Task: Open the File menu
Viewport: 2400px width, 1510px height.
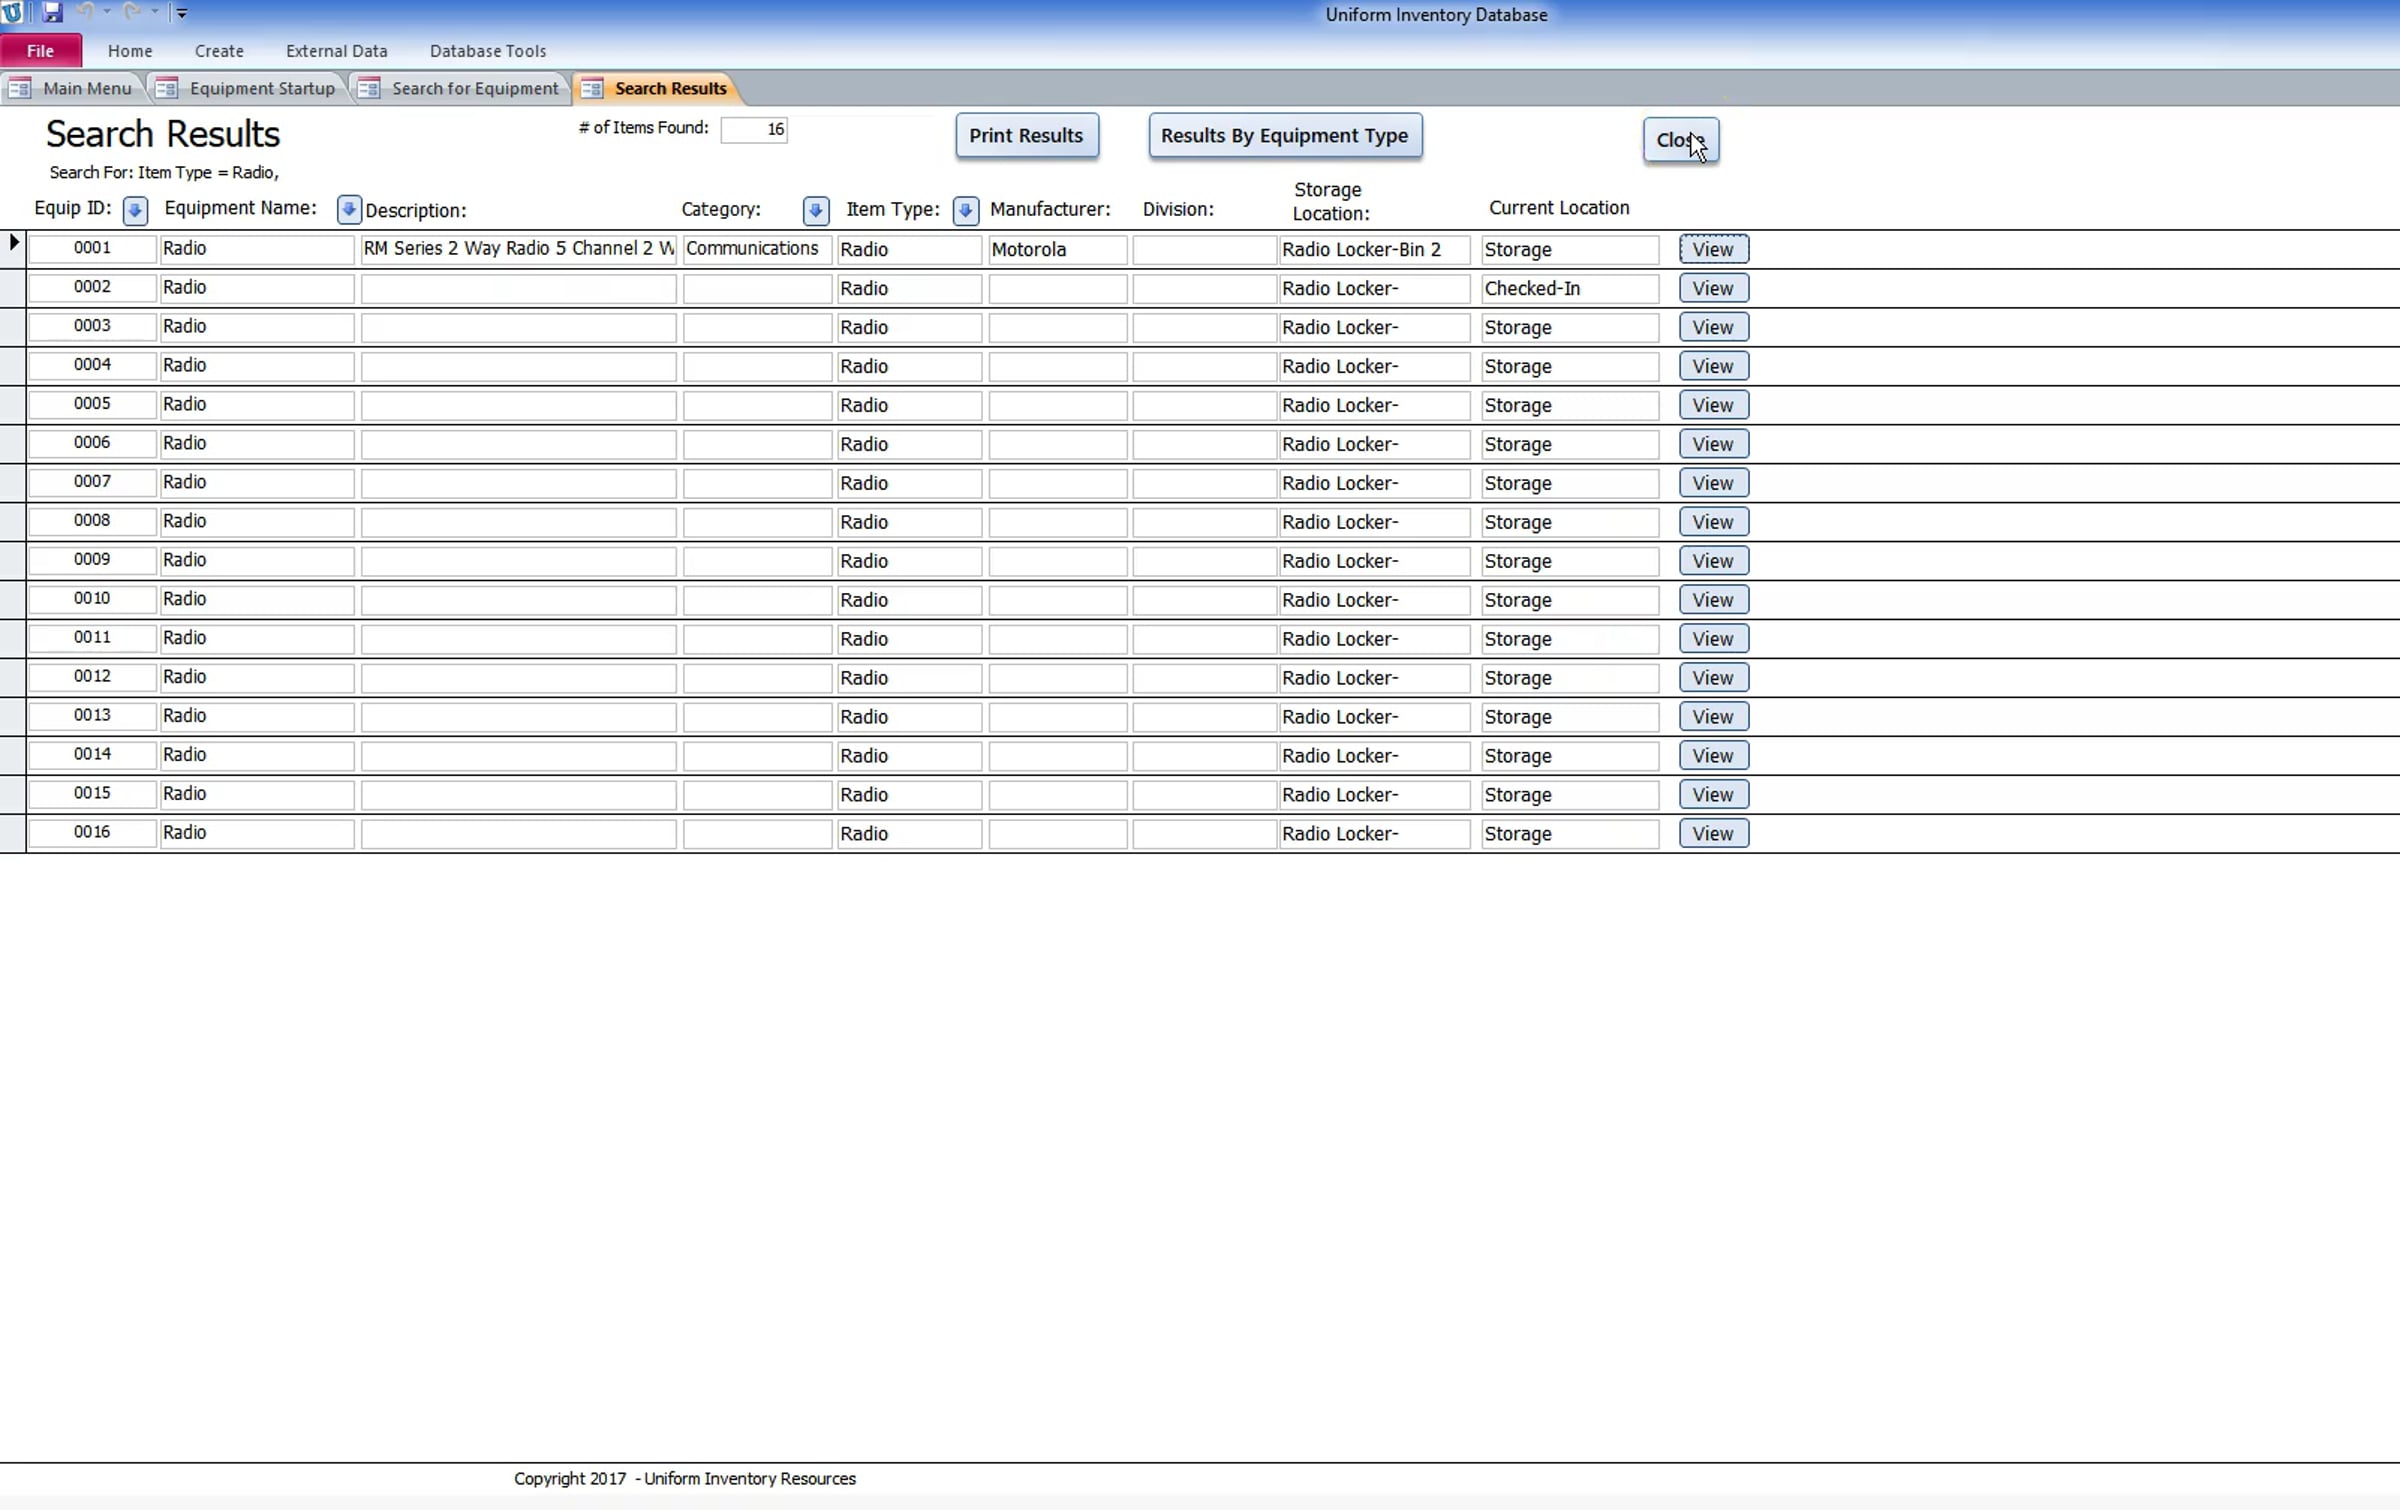Action: pos(41,51)
